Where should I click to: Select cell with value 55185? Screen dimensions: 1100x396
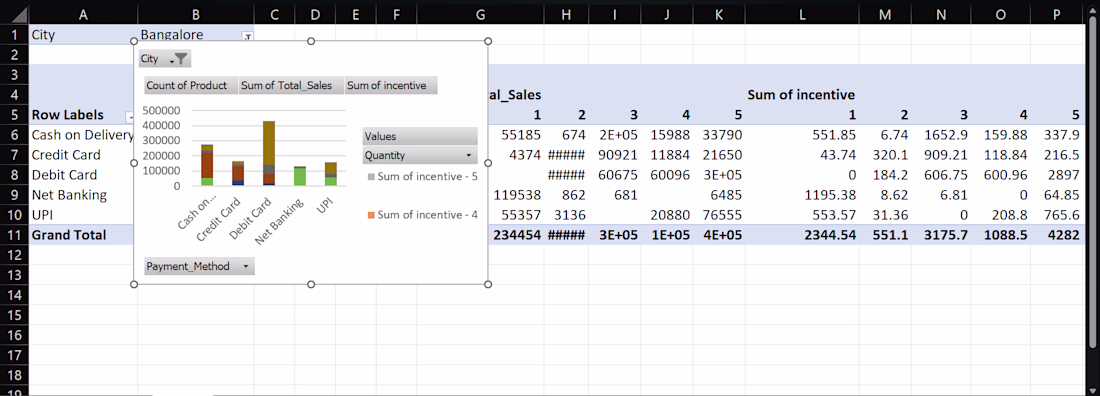click(516, 135)
